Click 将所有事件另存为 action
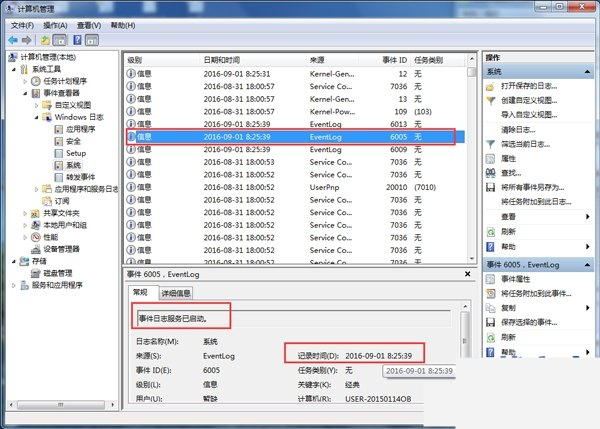Viewport: 600px width, 429px height. pos(533,187)
